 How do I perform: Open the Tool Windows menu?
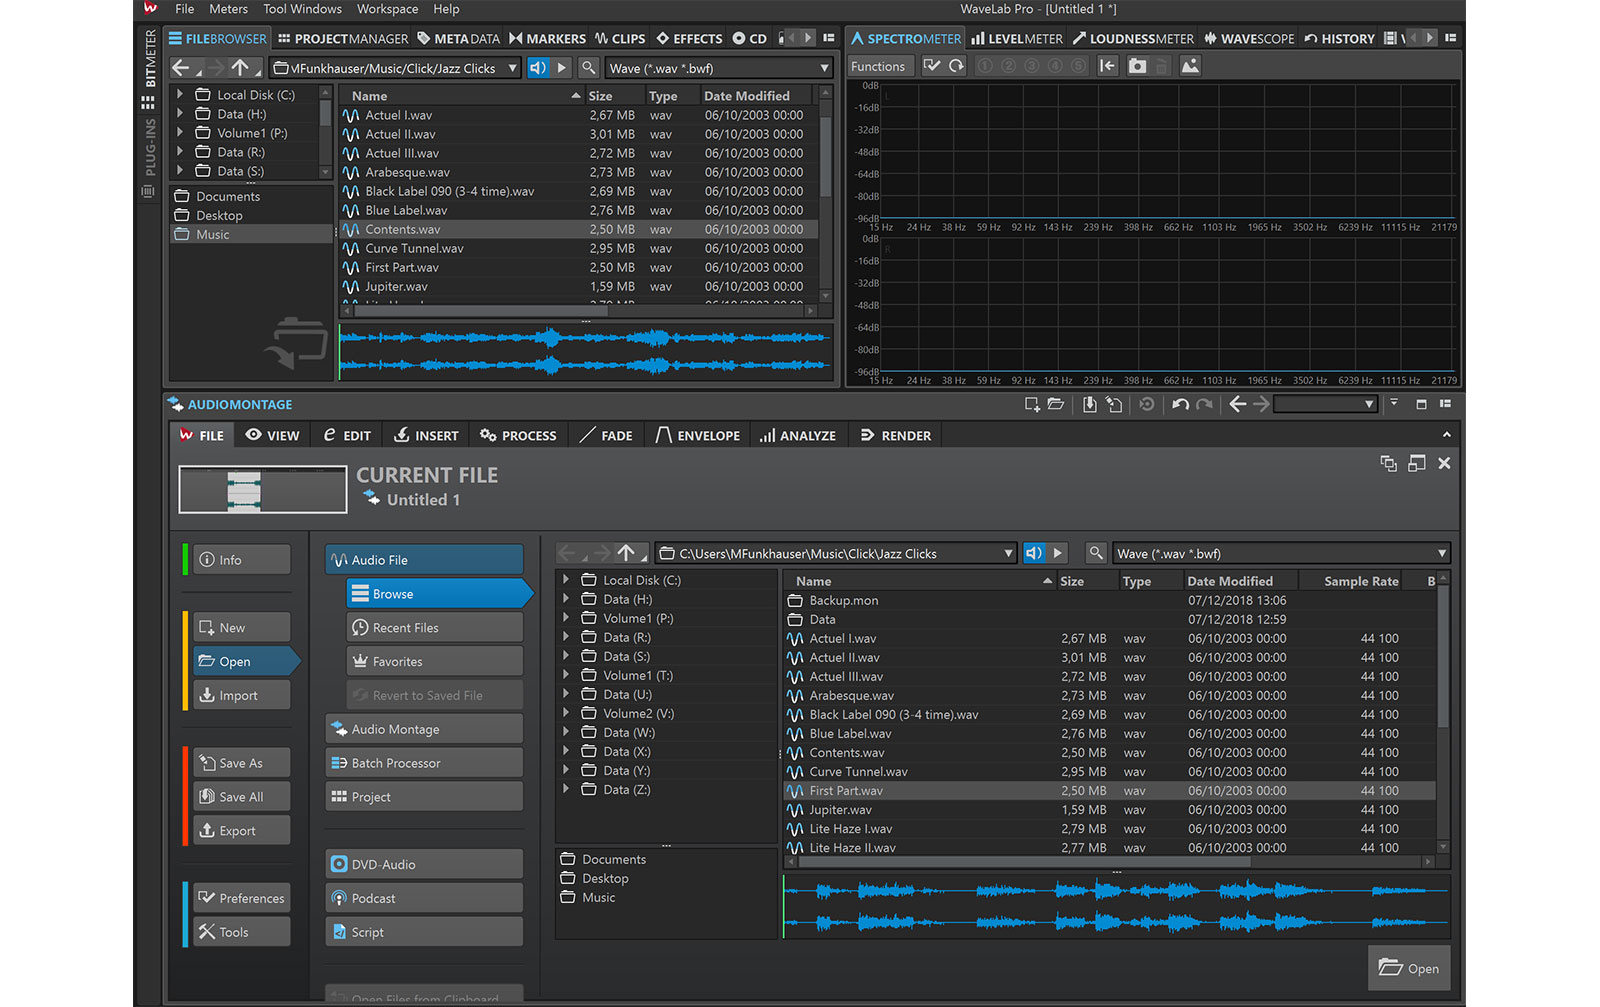(302, 9)
